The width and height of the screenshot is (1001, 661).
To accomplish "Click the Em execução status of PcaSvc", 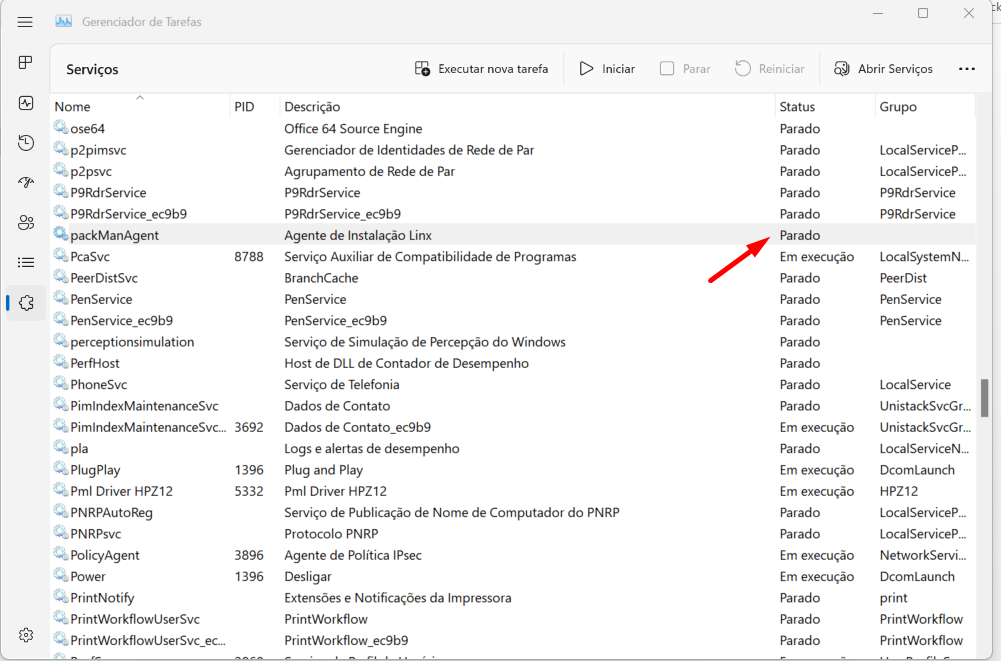I will point(817,257).
